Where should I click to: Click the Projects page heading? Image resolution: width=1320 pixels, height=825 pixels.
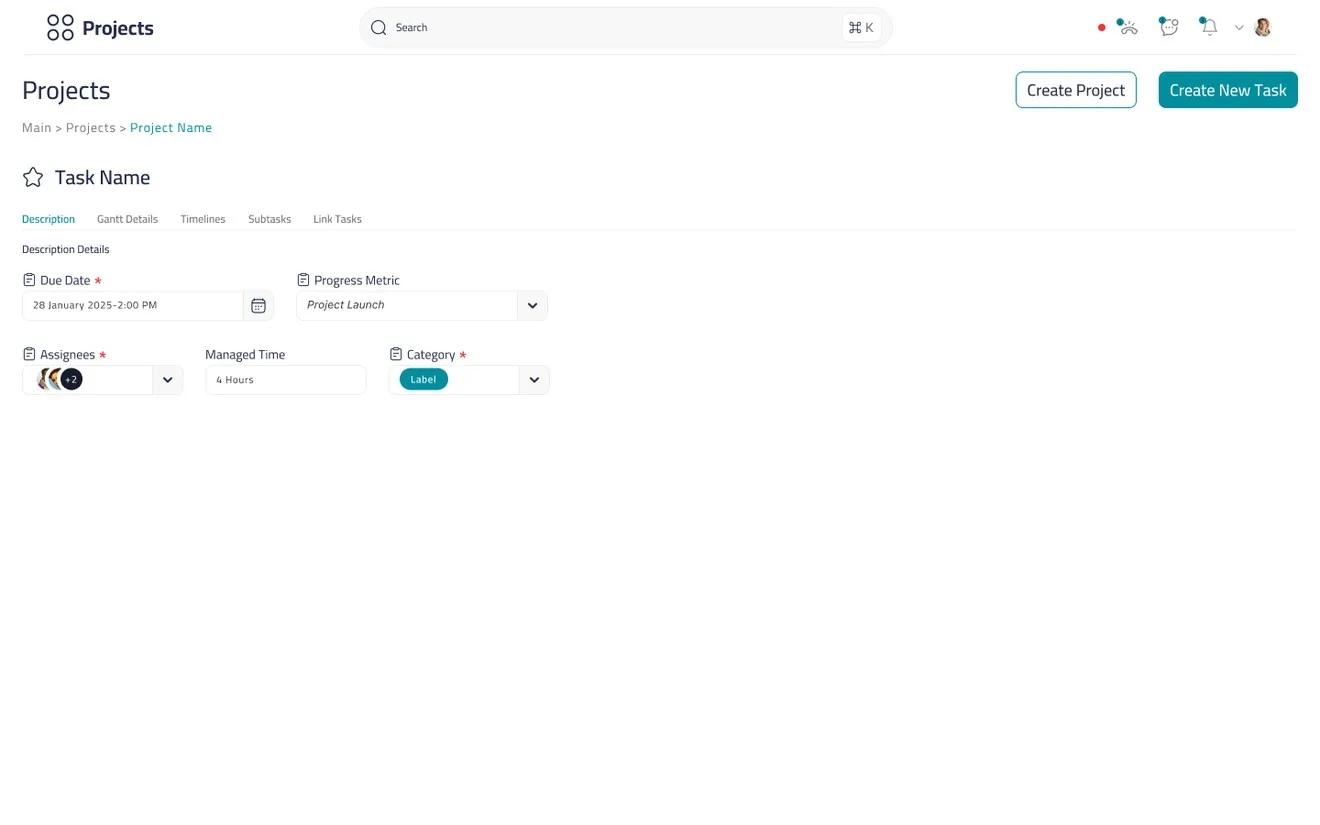point(66,90)
